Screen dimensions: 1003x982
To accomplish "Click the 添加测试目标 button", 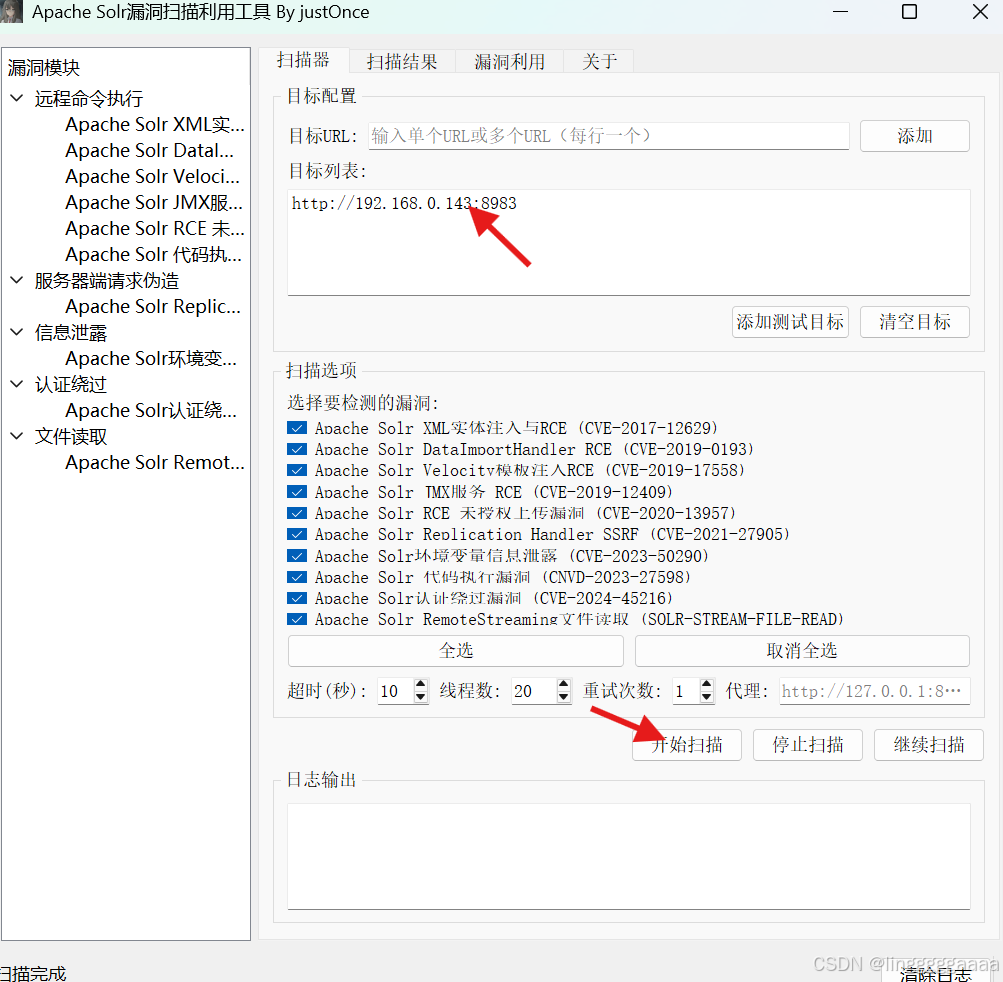I will (790, 322).
